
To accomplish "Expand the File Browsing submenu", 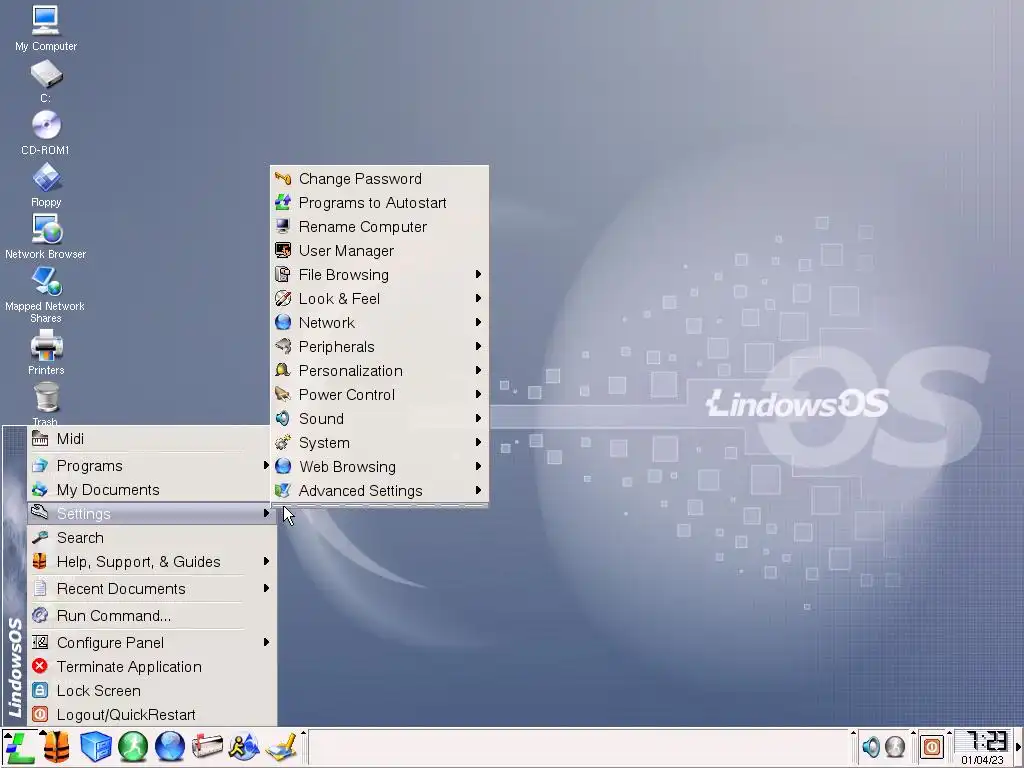I will click(x=379, y=275).
